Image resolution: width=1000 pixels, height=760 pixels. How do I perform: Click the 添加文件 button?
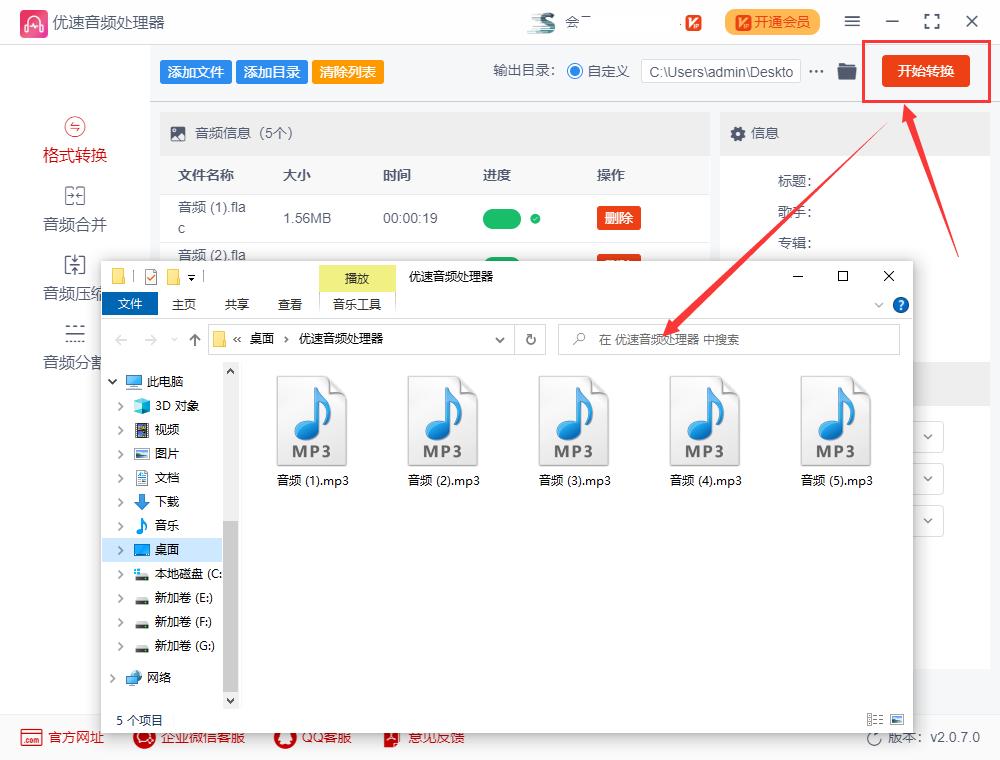[x=195, y=71]
